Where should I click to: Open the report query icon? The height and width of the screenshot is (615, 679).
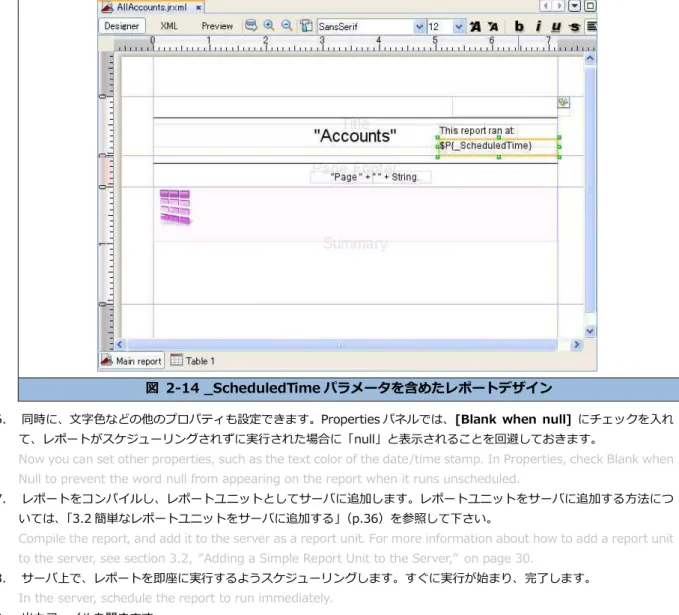251,26
